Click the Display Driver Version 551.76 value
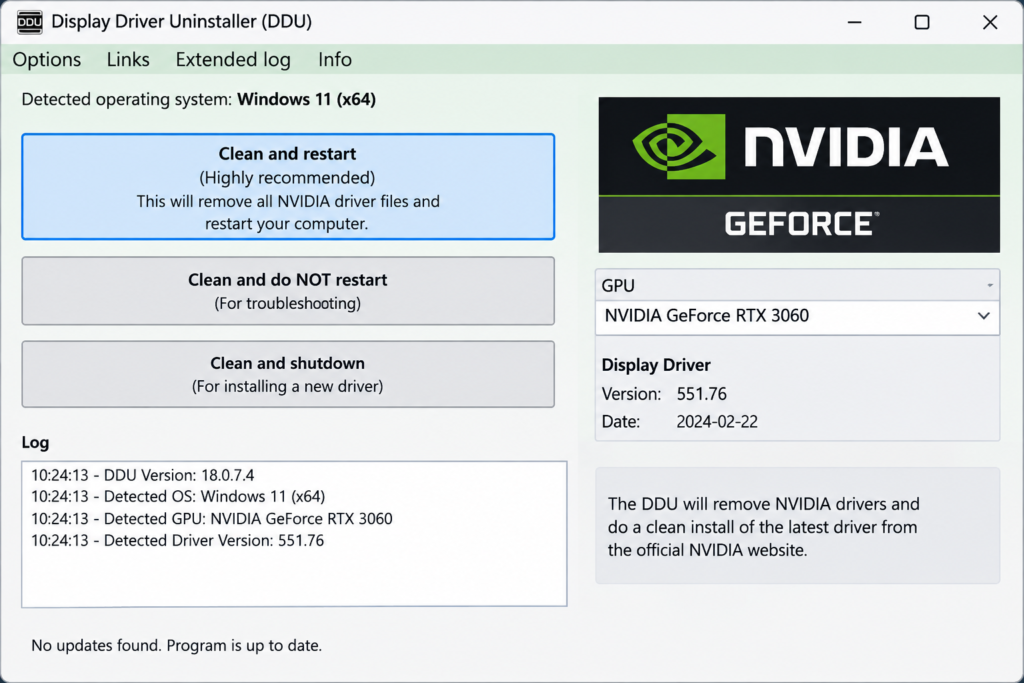1024x683 pixels. click(701, 394)
